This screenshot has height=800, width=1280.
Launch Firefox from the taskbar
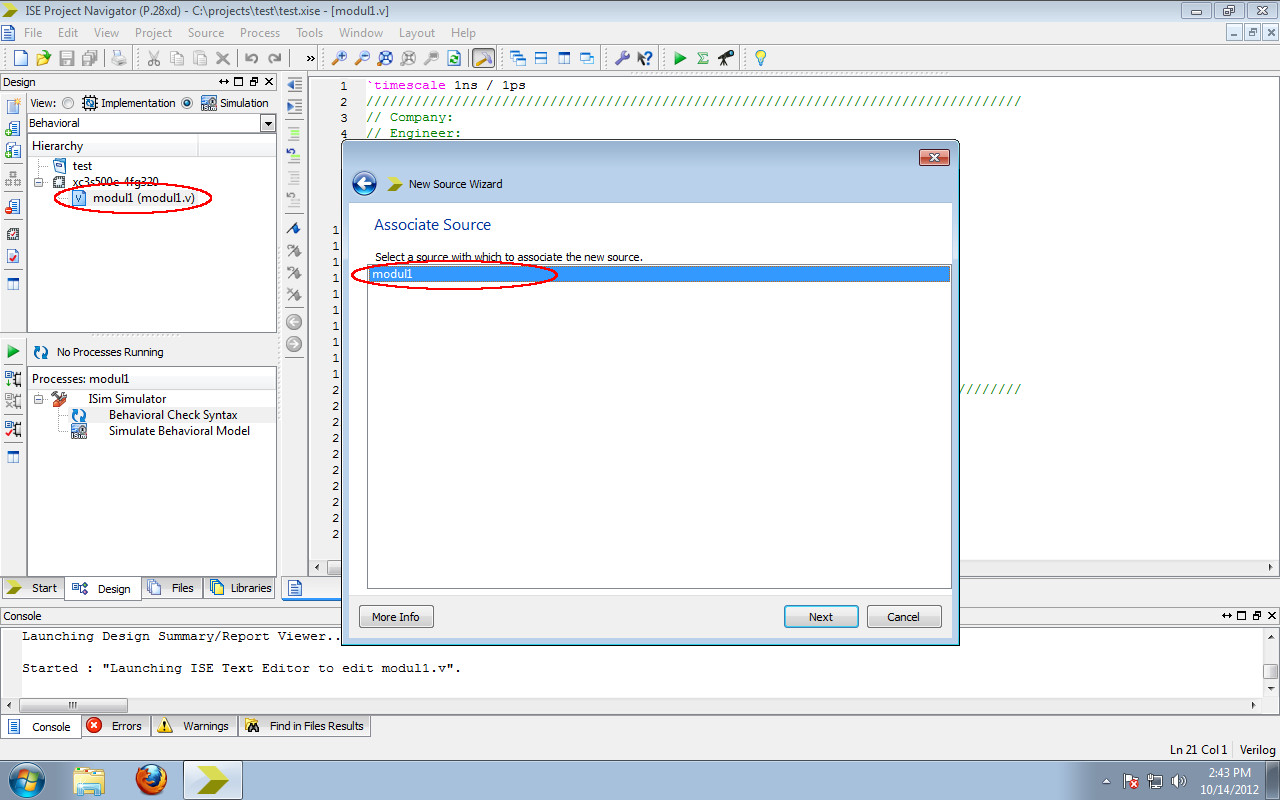[x=152, y=779]
